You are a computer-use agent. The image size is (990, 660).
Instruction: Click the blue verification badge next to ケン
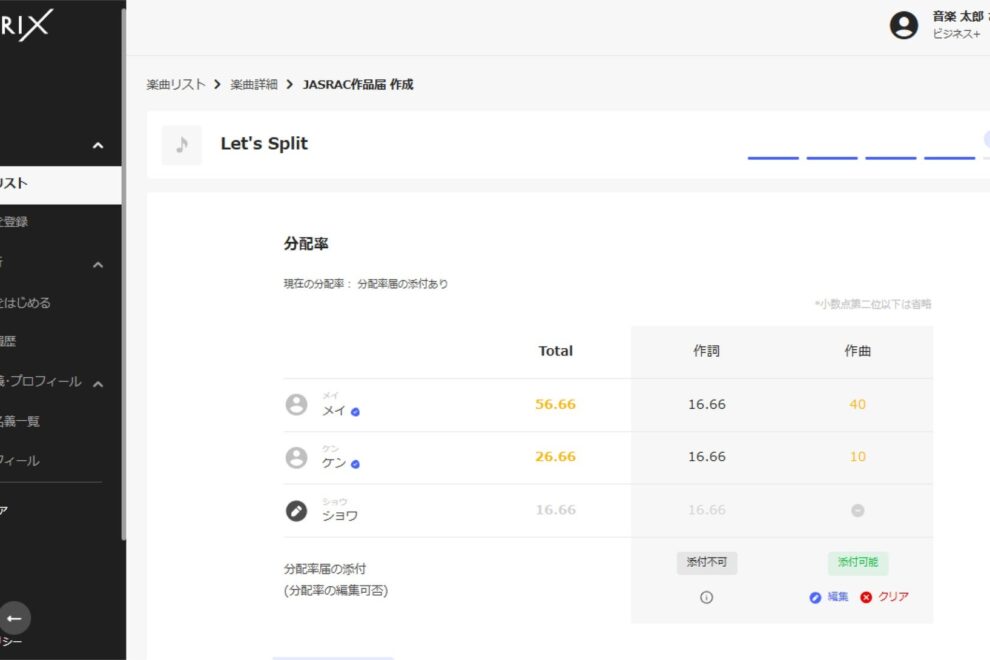click(x=356, y=464)
